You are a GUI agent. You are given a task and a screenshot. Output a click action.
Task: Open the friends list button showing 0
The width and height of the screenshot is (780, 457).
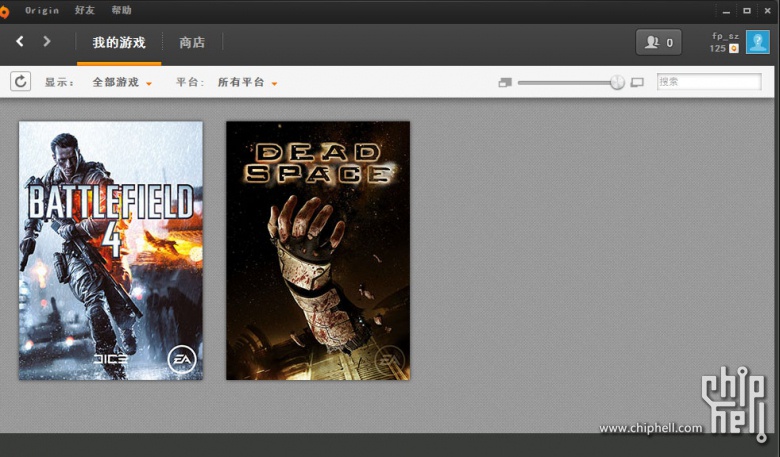659,42
